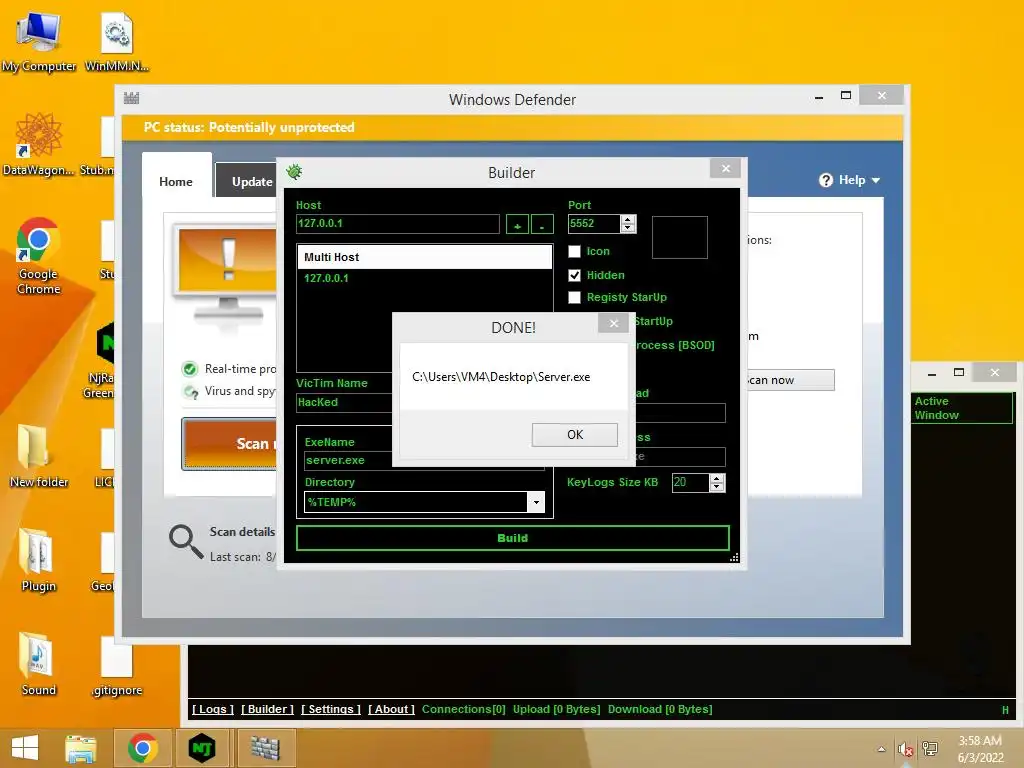Click Windows Defender taskbar icon

coord(265,748)
